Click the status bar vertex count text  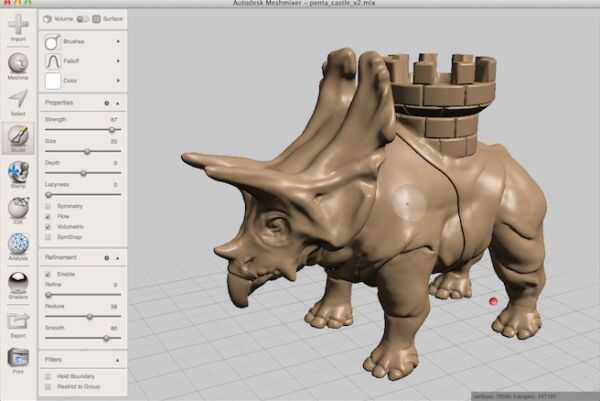(513, 396)
